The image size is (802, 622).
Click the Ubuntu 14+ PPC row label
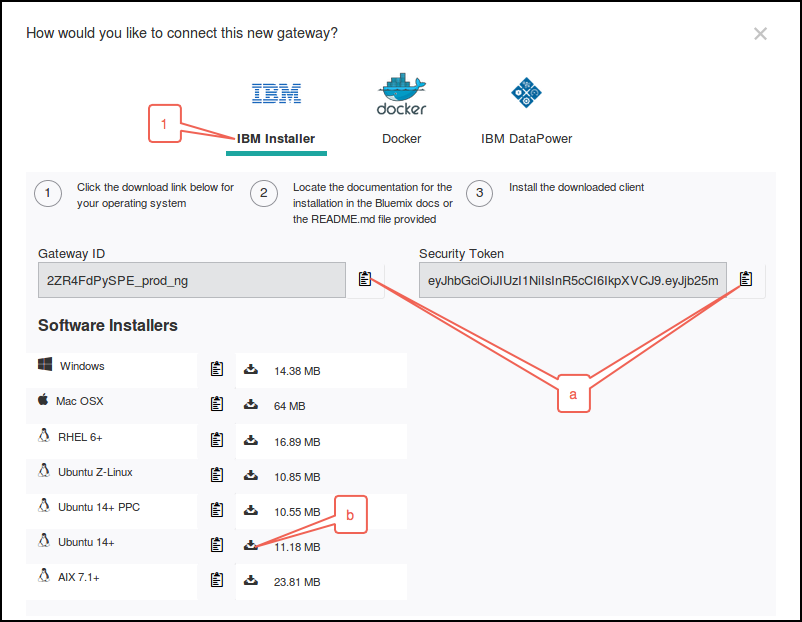[x=99, y=507]
